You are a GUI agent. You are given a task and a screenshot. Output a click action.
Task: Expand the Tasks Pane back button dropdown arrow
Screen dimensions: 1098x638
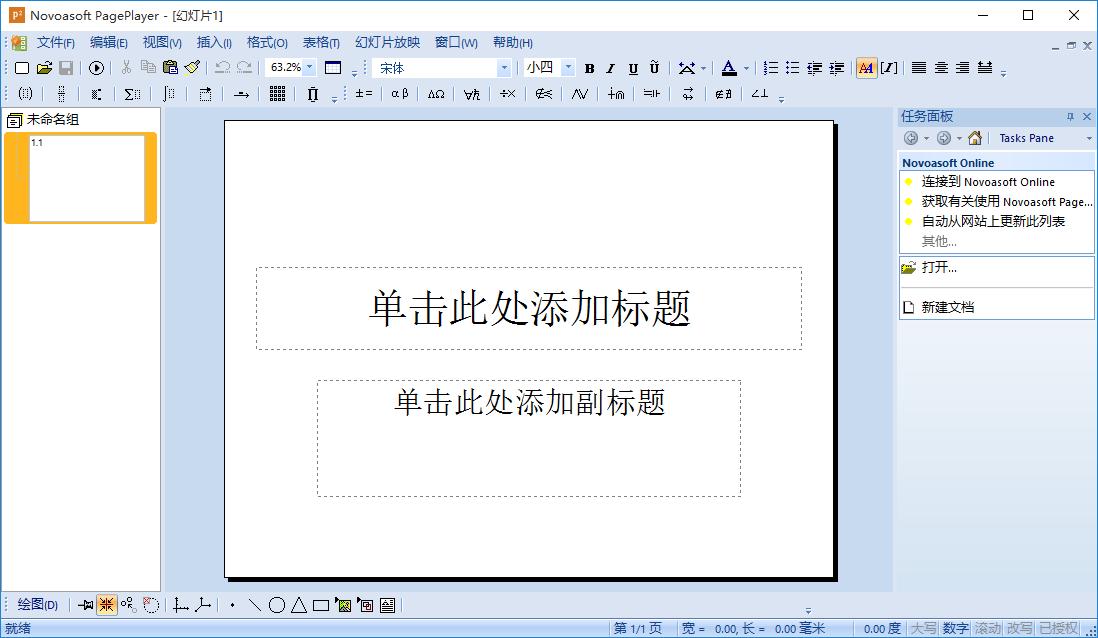[926, 139]
